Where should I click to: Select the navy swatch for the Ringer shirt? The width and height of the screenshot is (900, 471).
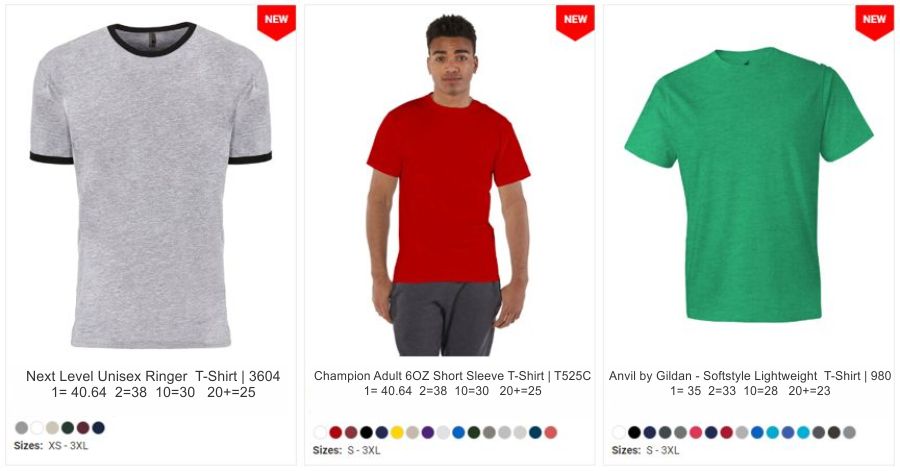click(99, 427)
